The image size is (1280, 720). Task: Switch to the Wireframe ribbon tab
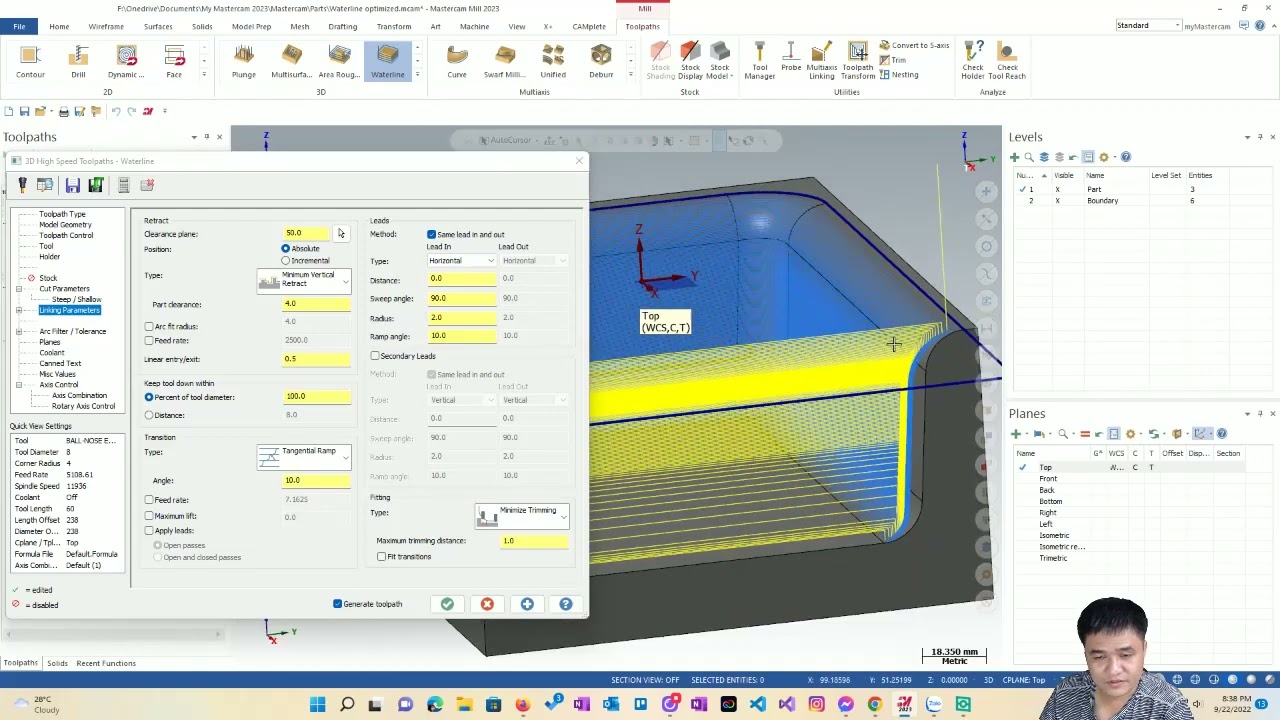106,26
